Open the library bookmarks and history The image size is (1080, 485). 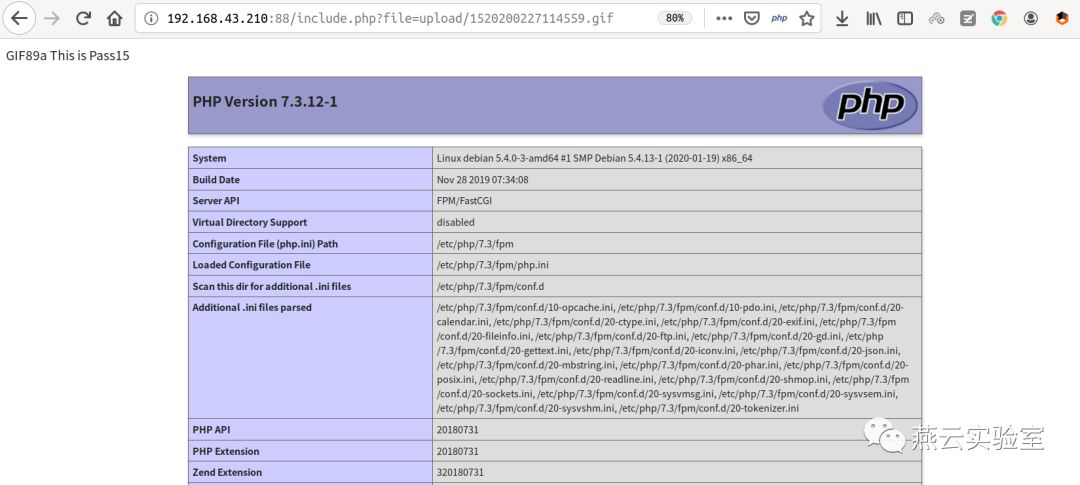[x=873, y=19]
